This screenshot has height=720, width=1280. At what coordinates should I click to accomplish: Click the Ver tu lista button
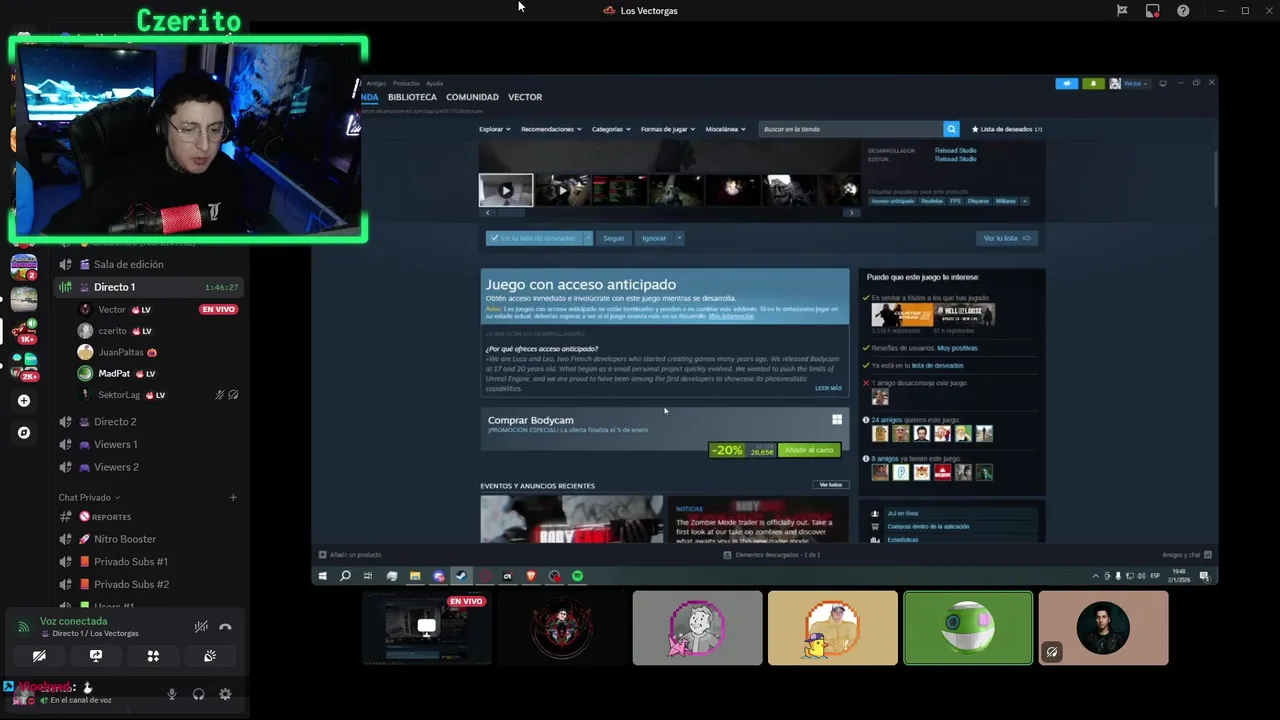pyautogui.click(x=1006, y=238)
